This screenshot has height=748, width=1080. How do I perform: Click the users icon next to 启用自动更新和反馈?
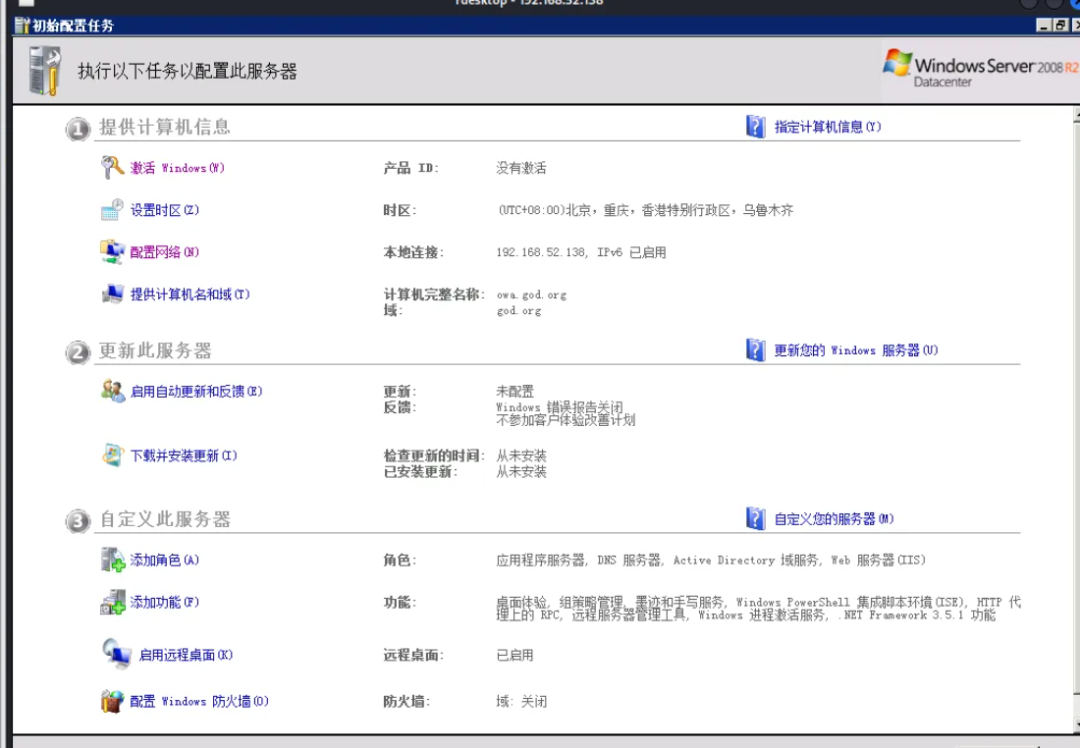(112, 391)
